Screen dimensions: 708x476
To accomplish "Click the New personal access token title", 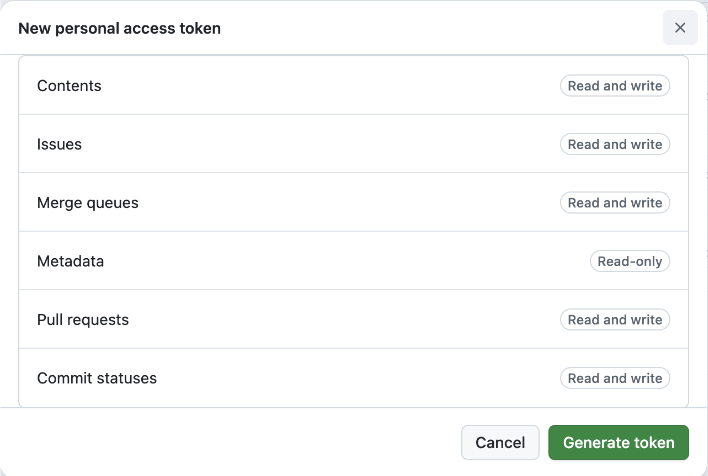I will coord(119,28).
